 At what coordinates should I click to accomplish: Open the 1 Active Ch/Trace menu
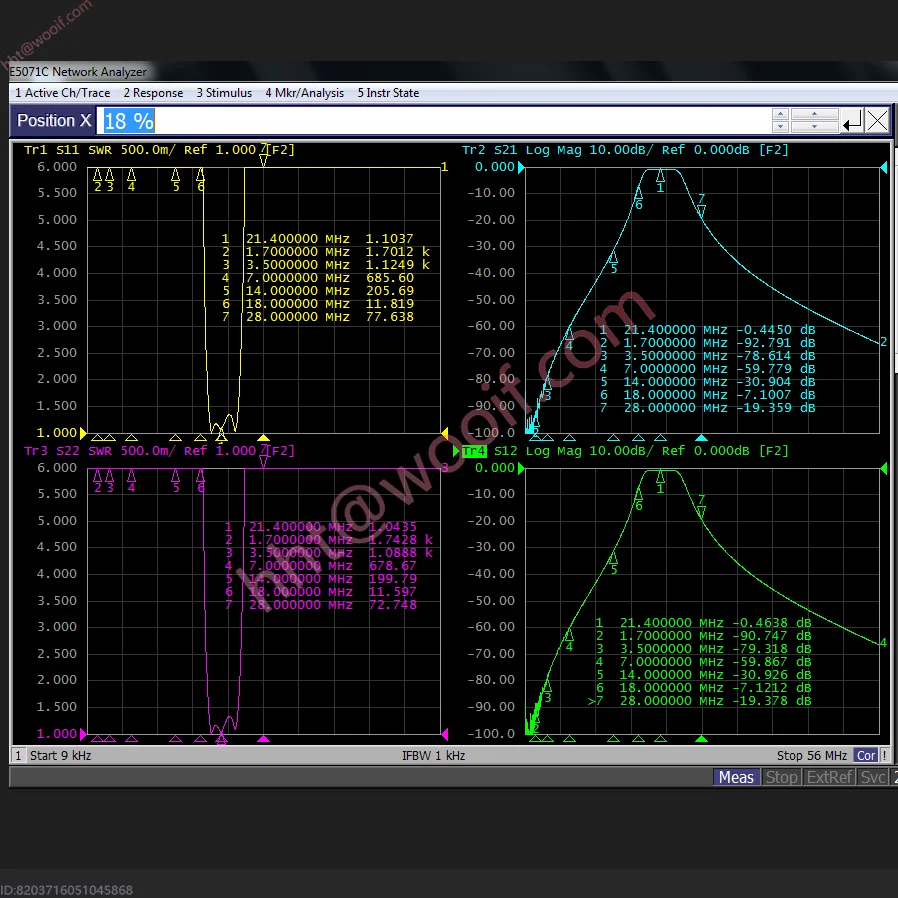point(62,93)
